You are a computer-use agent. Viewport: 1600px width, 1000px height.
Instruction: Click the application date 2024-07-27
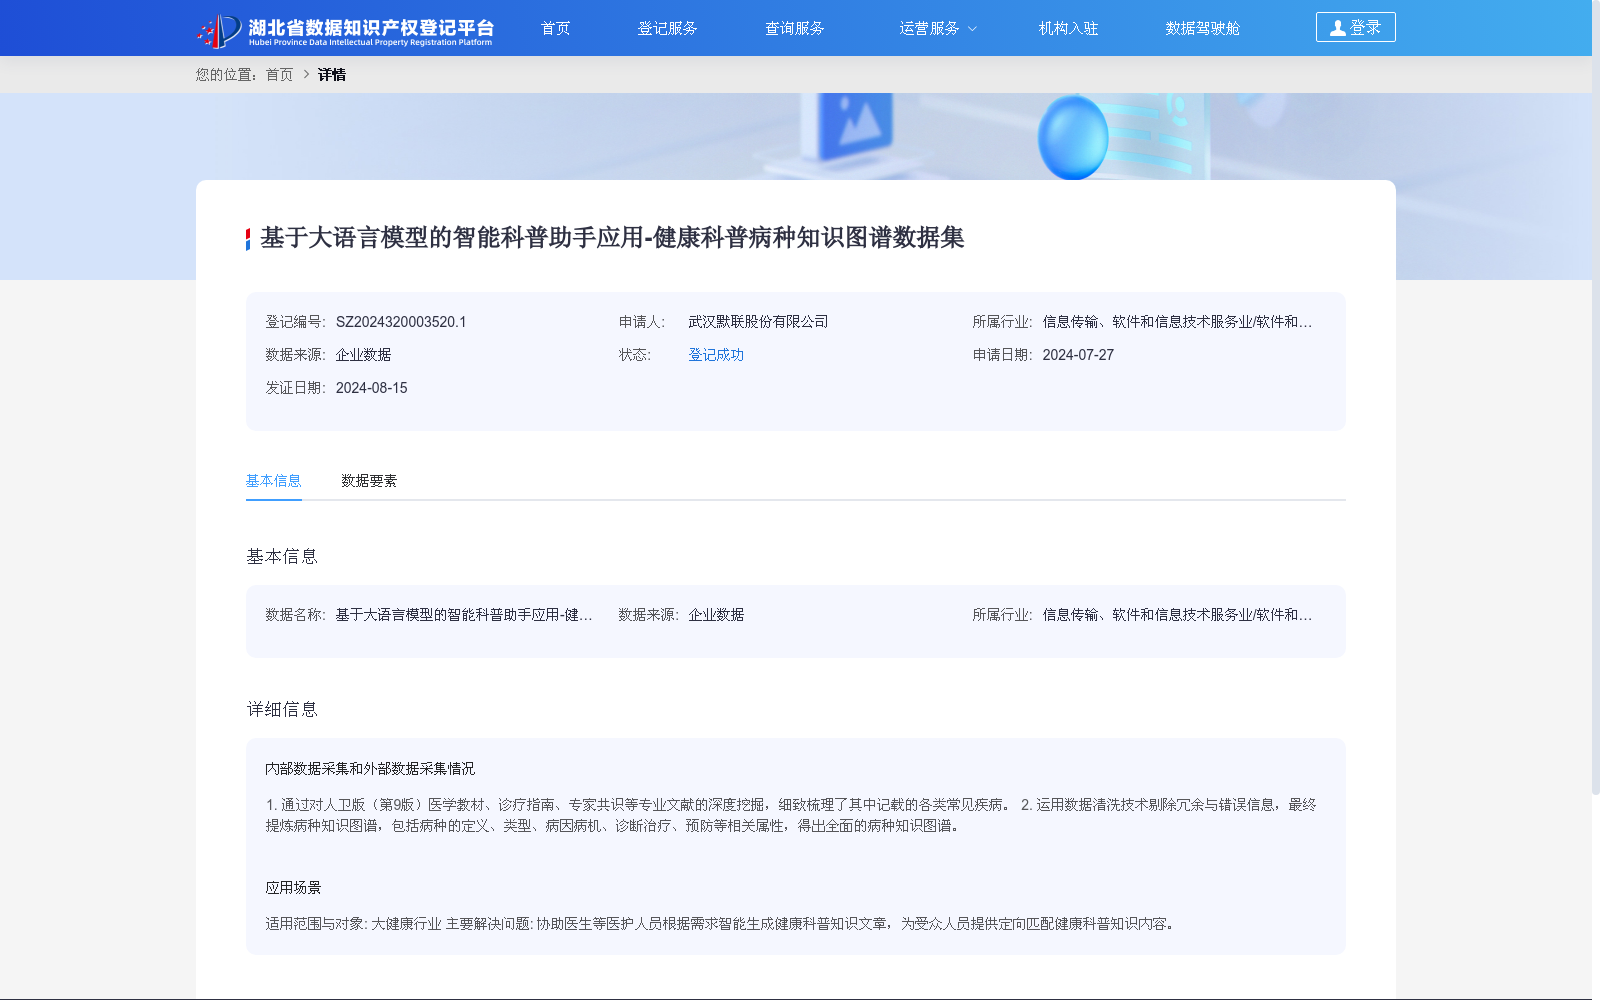[x=1078, y=355]
